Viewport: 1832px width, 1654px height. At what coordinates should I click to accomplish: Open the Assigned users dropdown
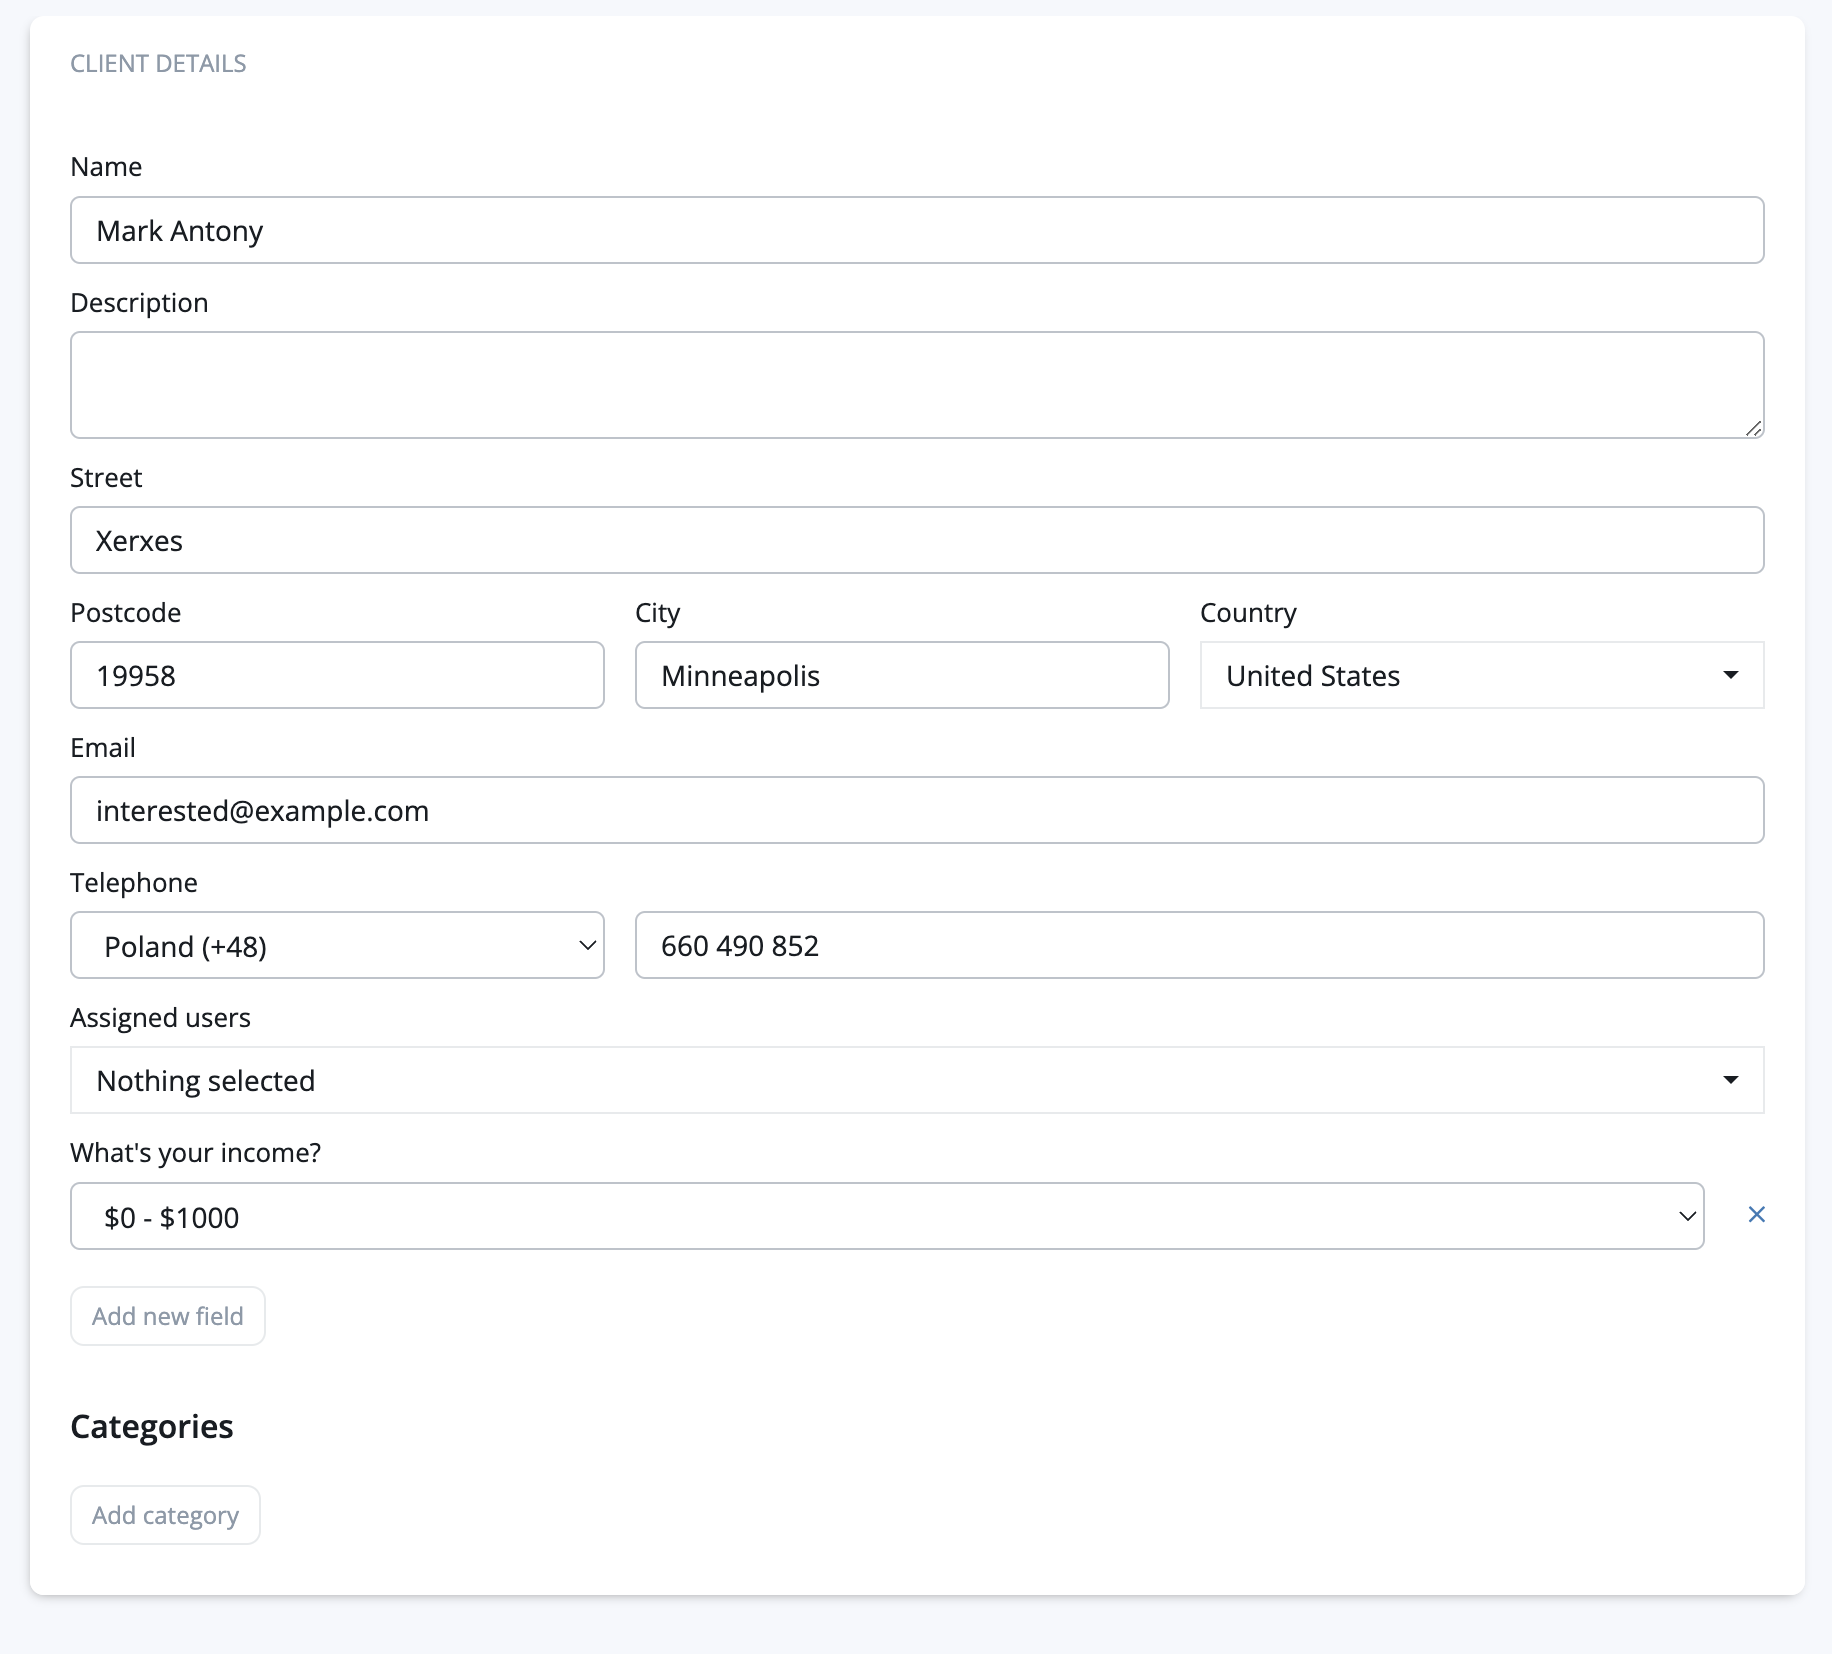[916, 1081]
